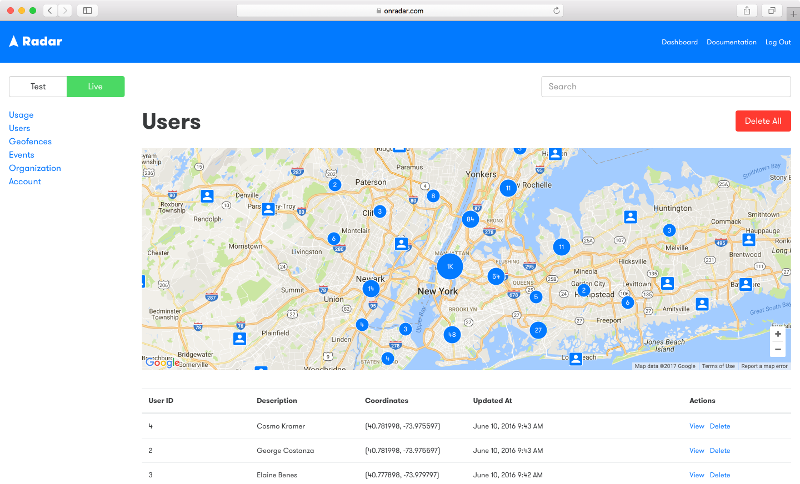Click the Radar logo in the header
800x484 pixels.
coord(36,42)
